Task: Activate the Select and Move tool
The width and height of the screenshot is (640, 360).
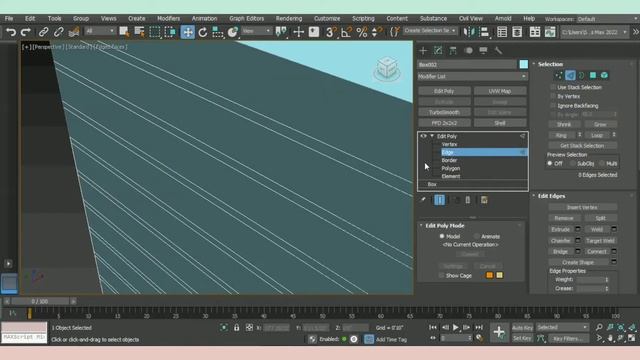Action: (187, 32)
